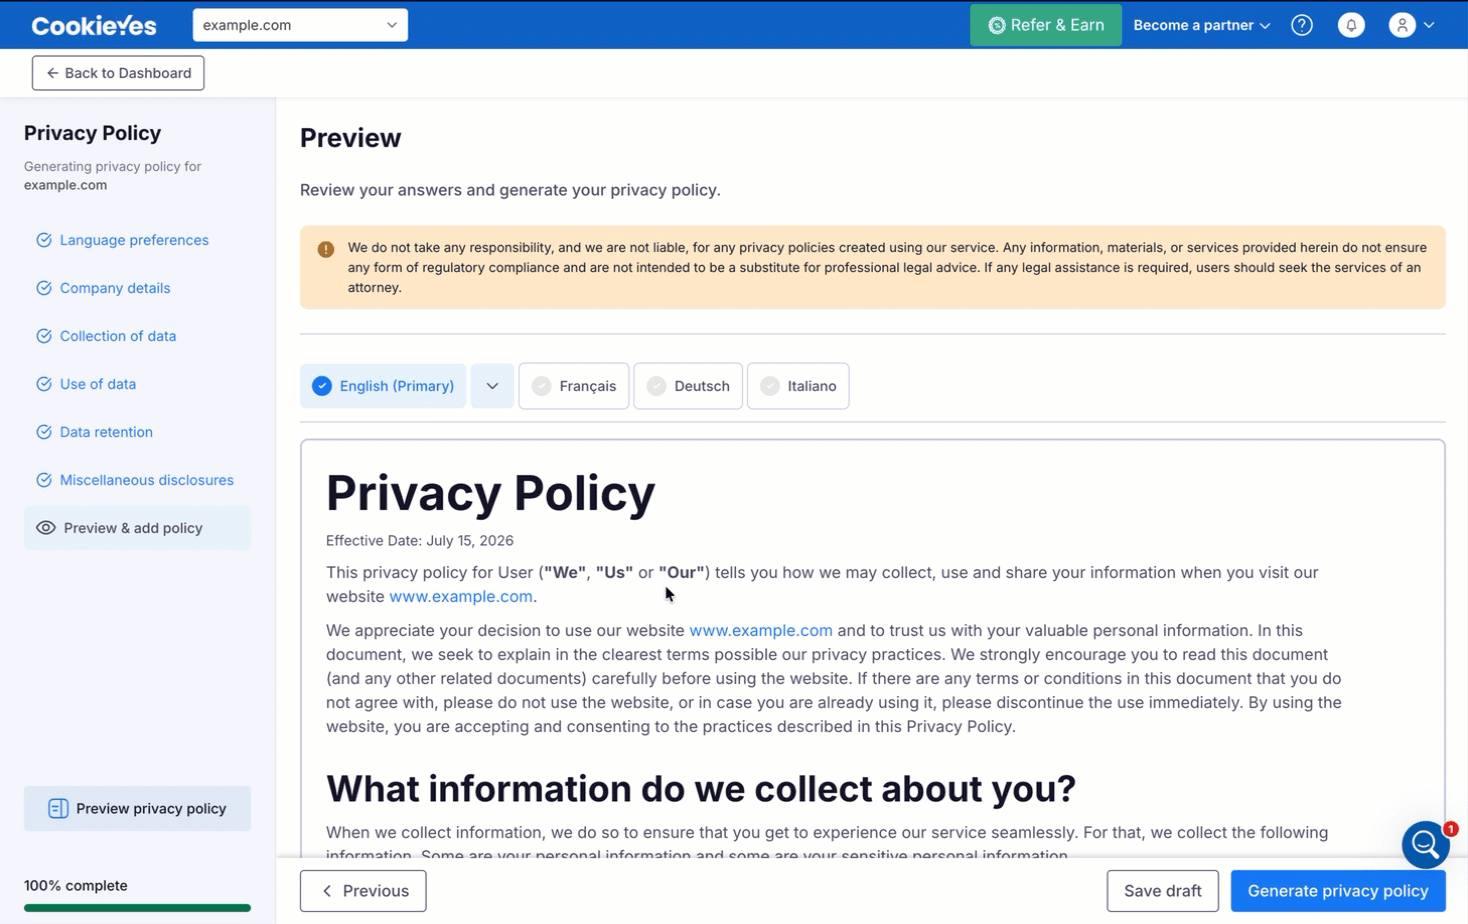Select the Français language checkmark
Screen dimensions: 1468x924
coord(542,386)
